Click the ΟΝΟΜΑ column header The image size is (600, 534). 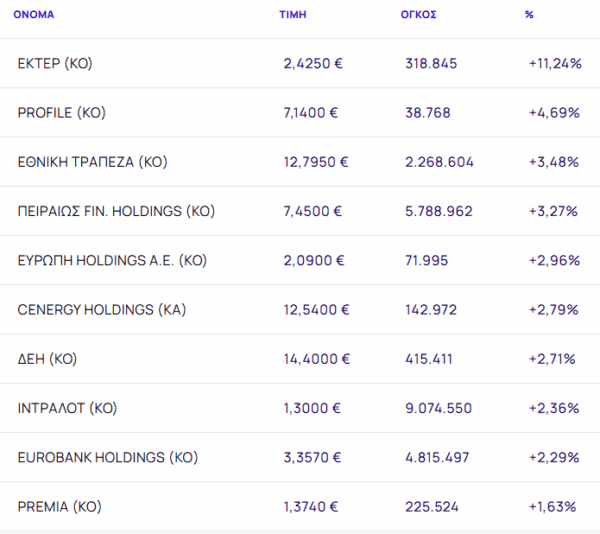click(34, 15)
